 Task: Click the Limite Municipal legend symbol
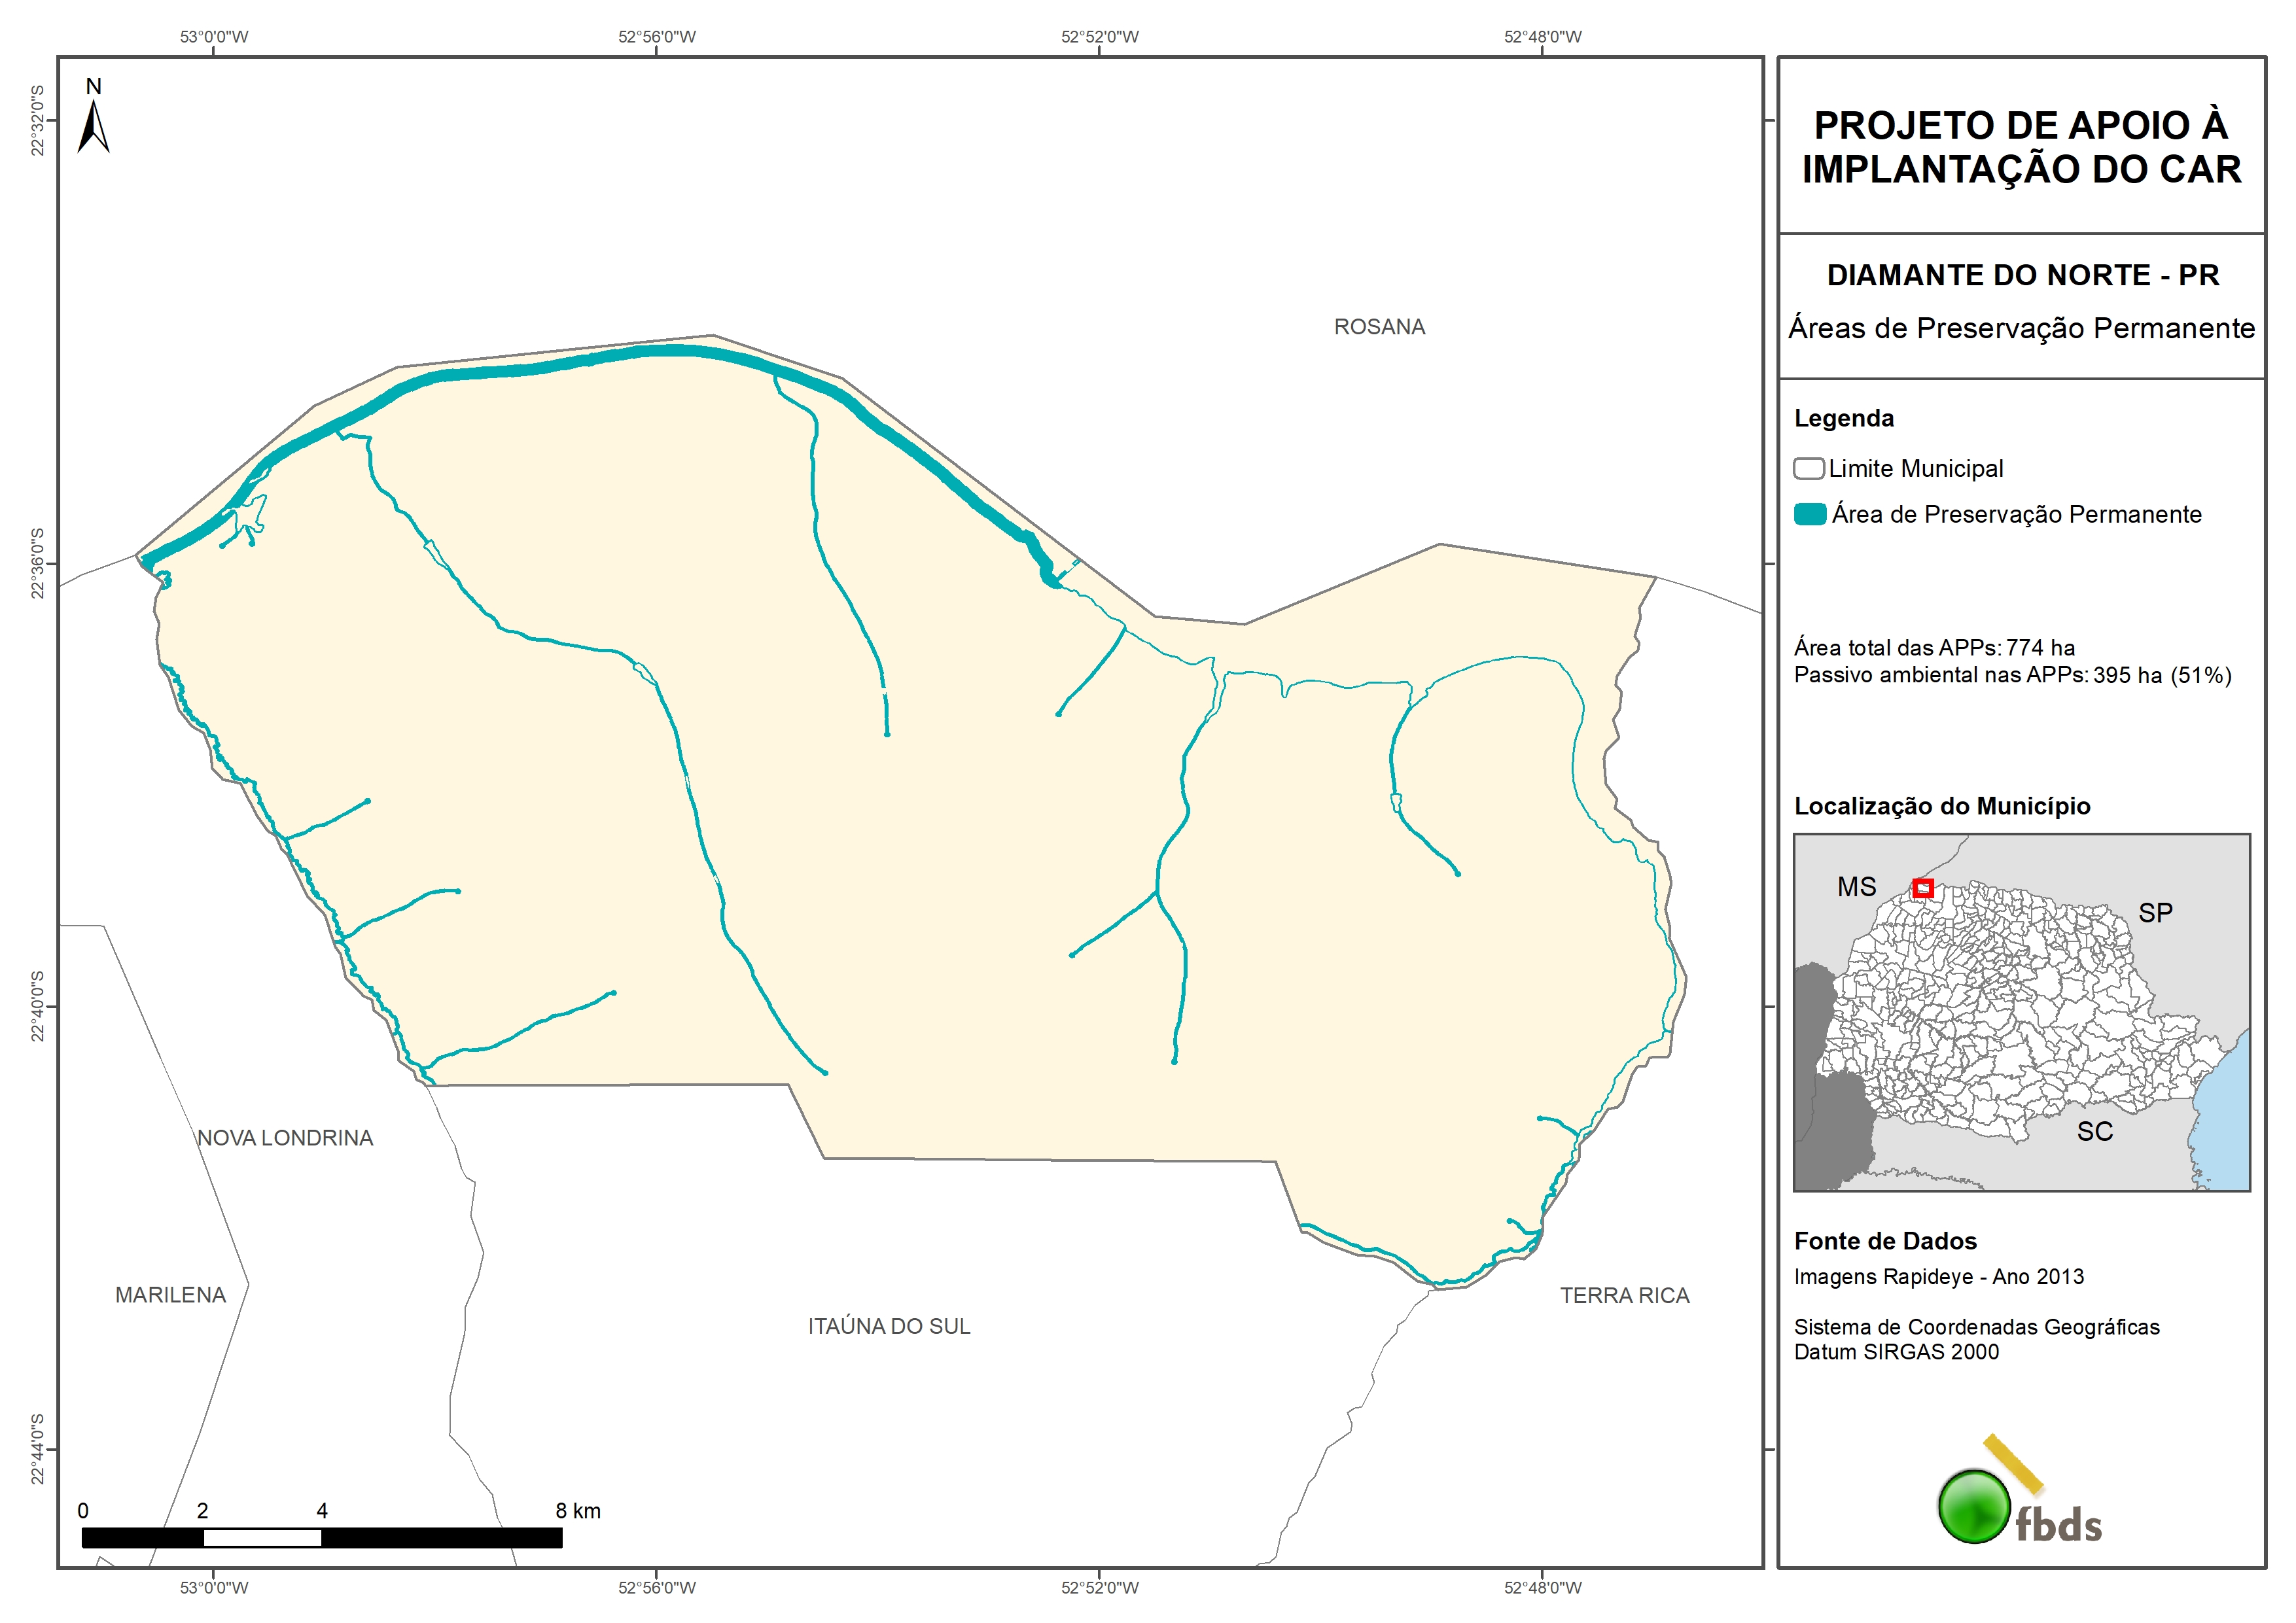tap(1808, 469)
